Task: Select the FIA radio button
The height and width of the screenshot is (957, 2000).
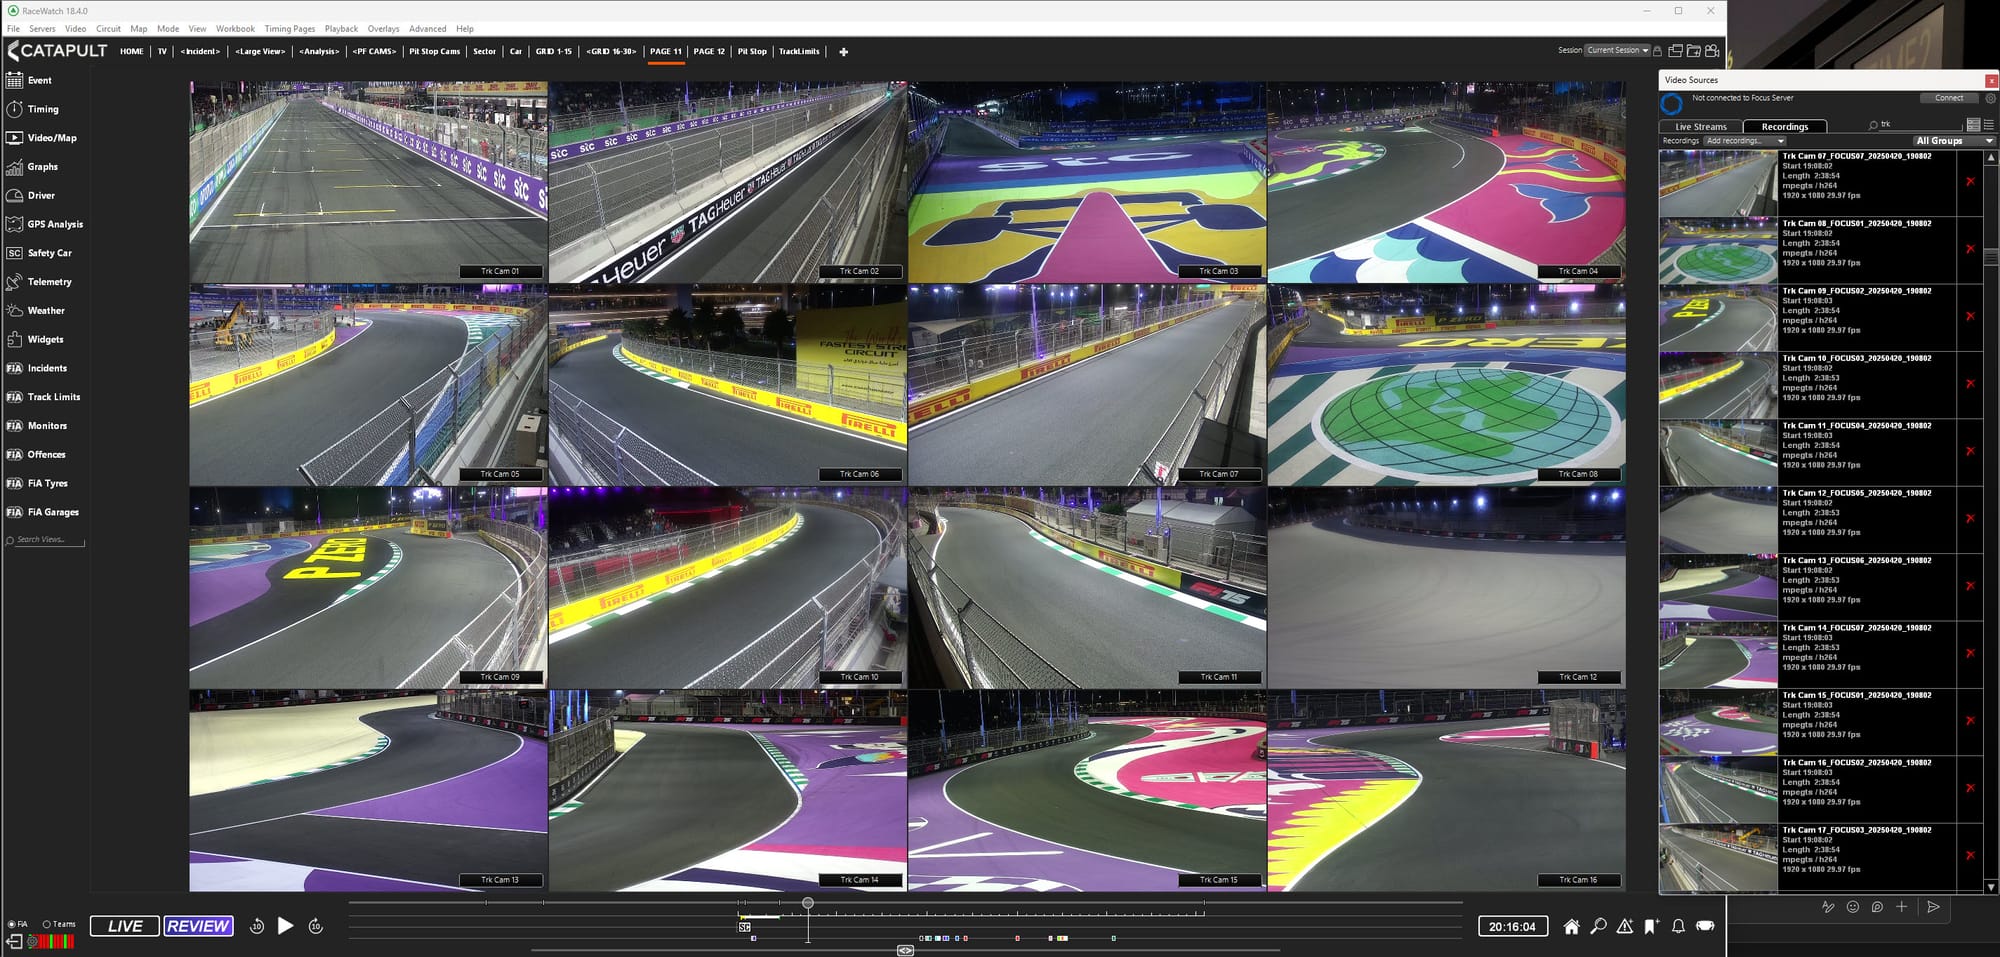Action: (11, 924)
